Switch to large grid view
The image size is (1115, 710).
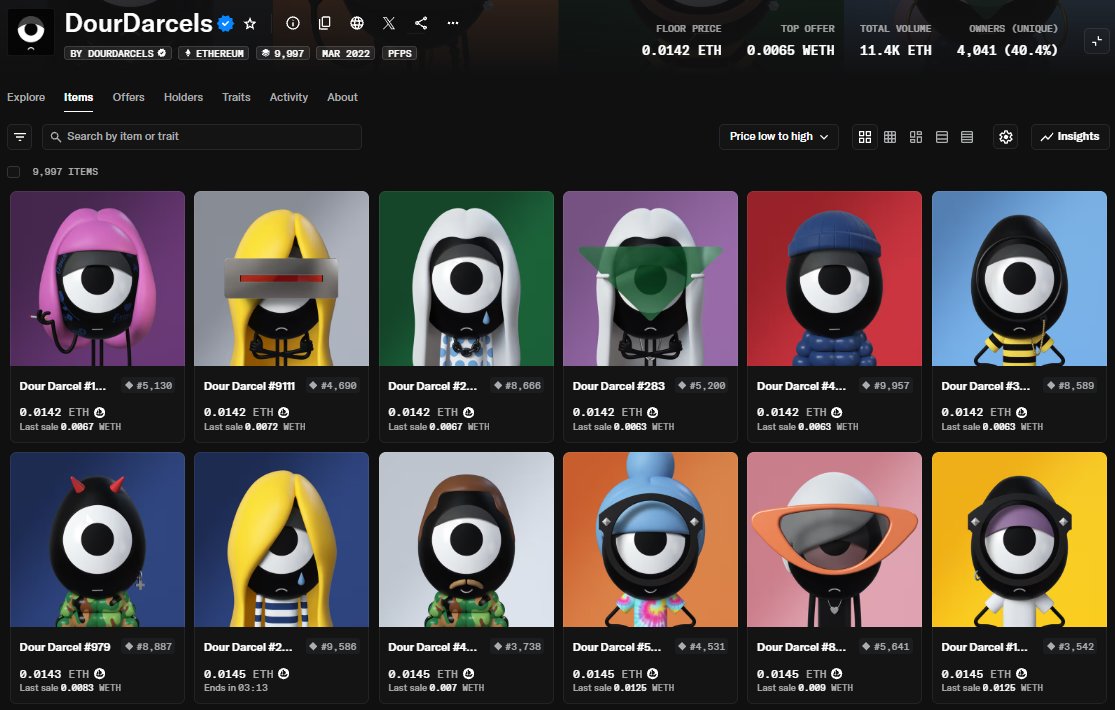point(865,137)
